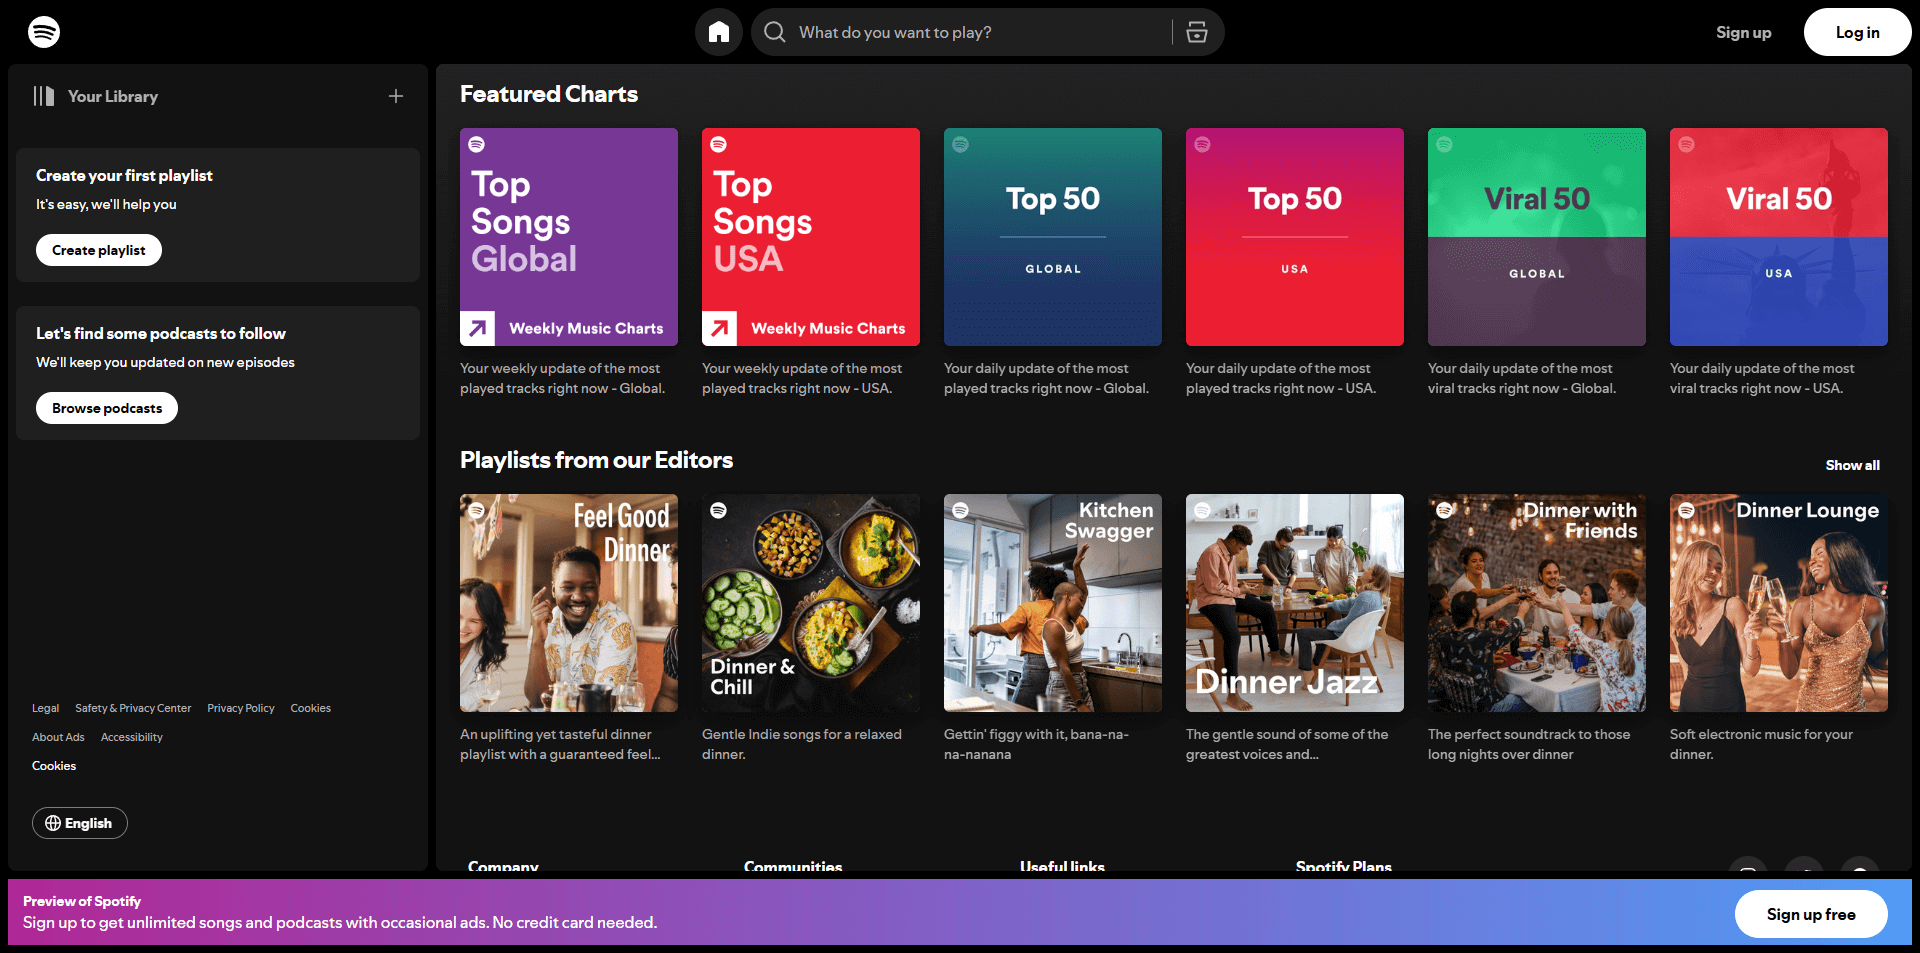
Task: Click 'Let's find some podcasts to follow' text
Action: click(161, 333)
